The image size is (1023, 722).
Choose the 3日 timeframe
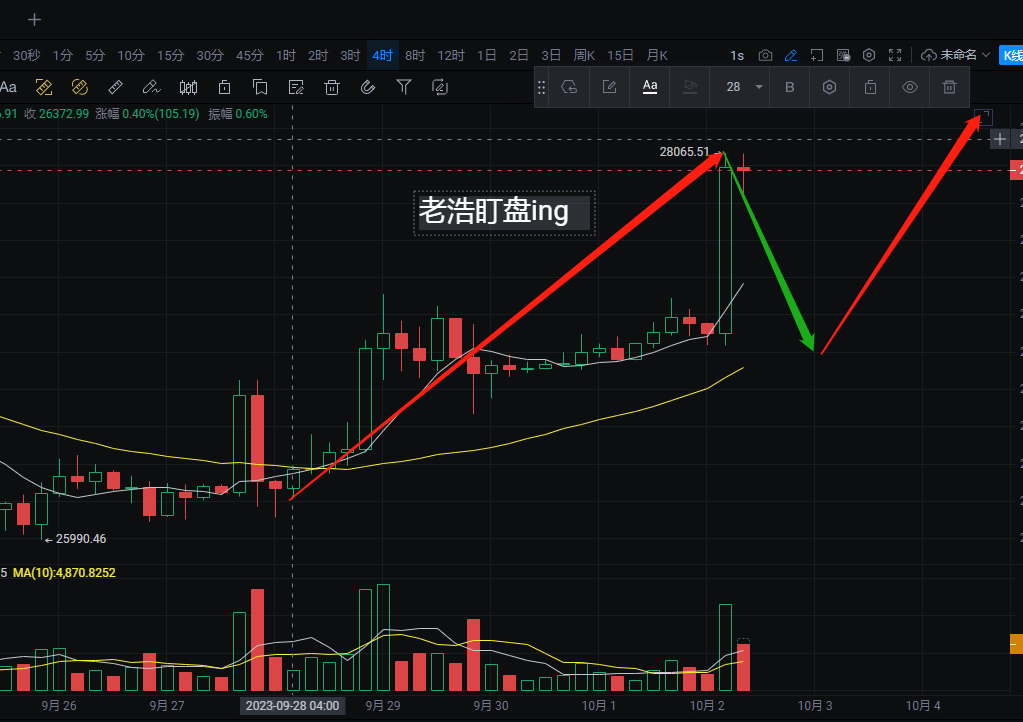(x=551, y=55)
